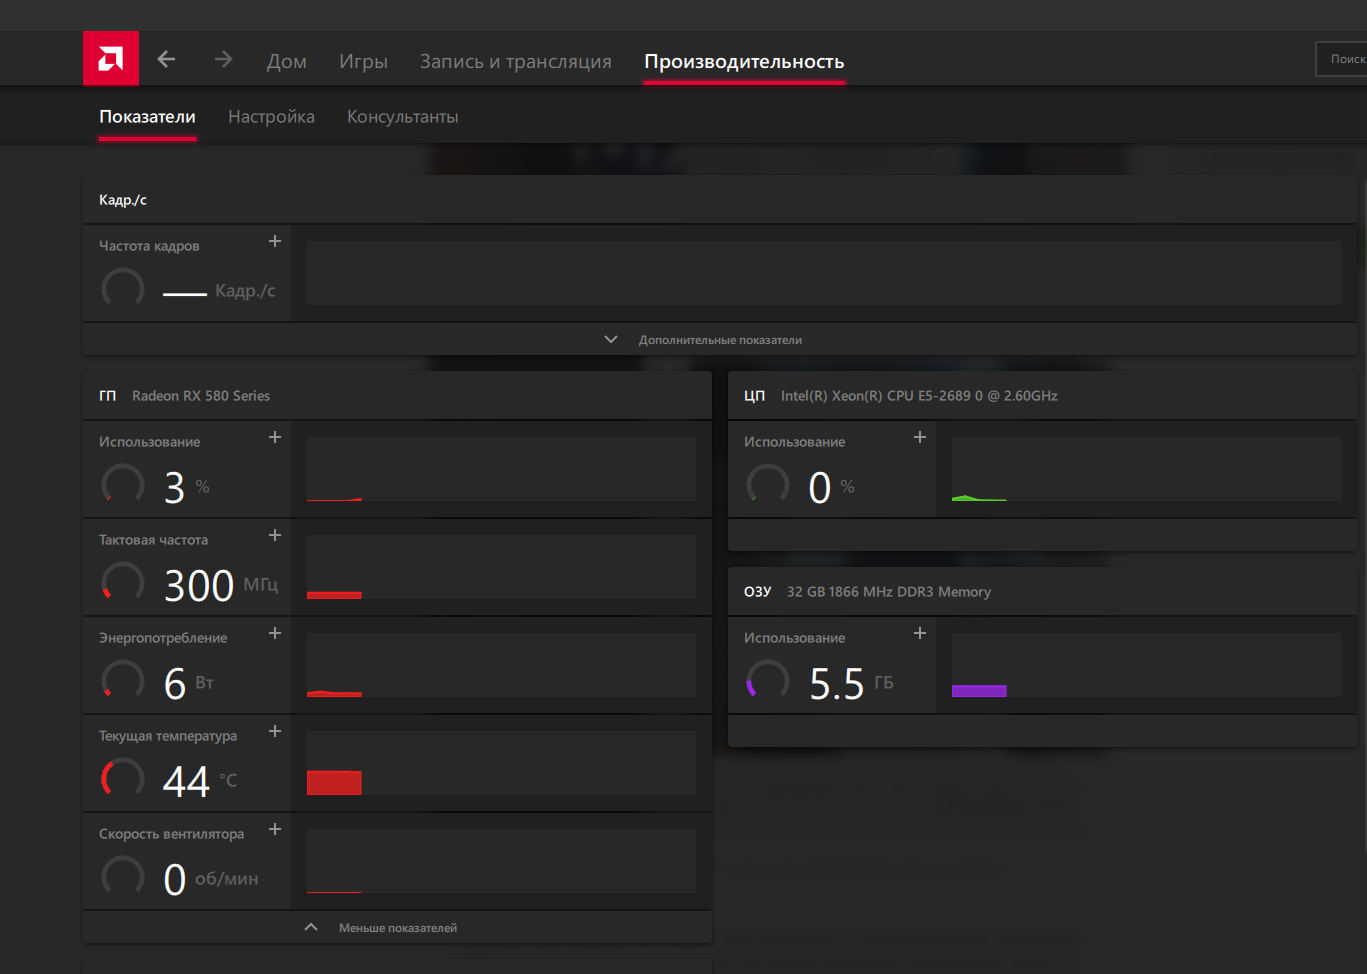Click plus icon beside Текущая температура
The image size is (1367, 974).
275,732
